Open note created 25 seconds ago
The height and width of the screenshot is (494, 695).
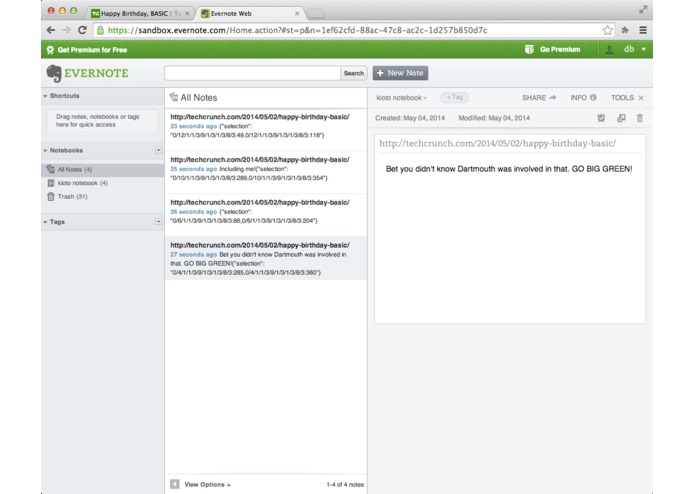tap(266, 172)
